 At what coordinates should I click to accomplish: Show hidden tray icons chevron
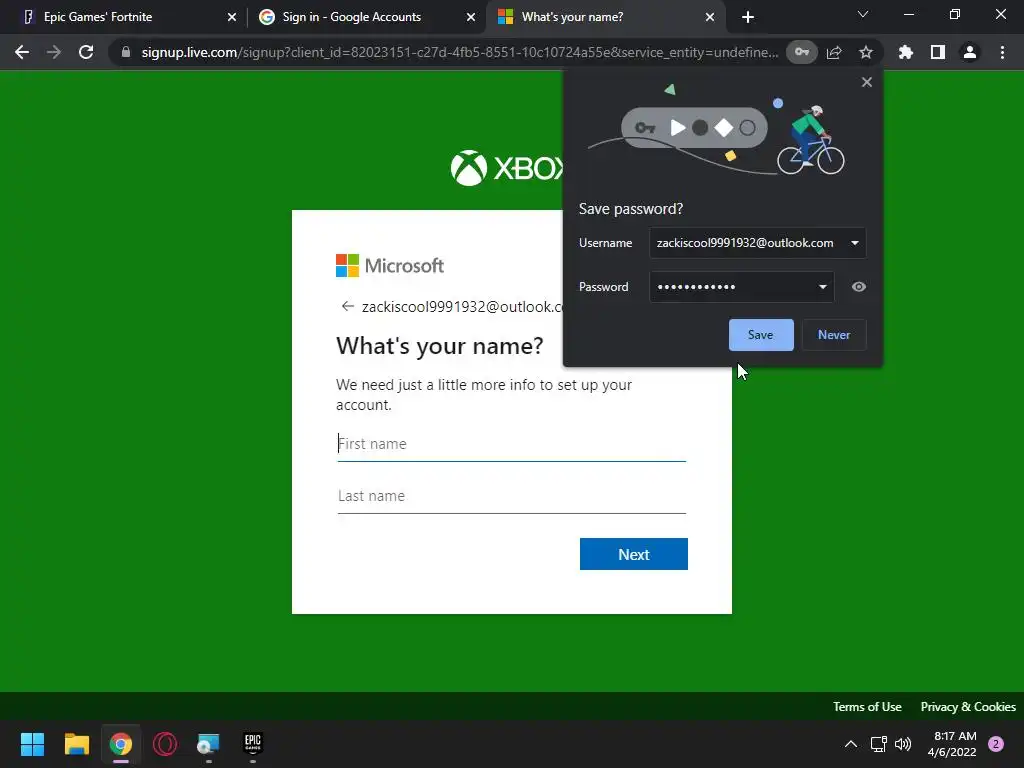click(851, 744)
